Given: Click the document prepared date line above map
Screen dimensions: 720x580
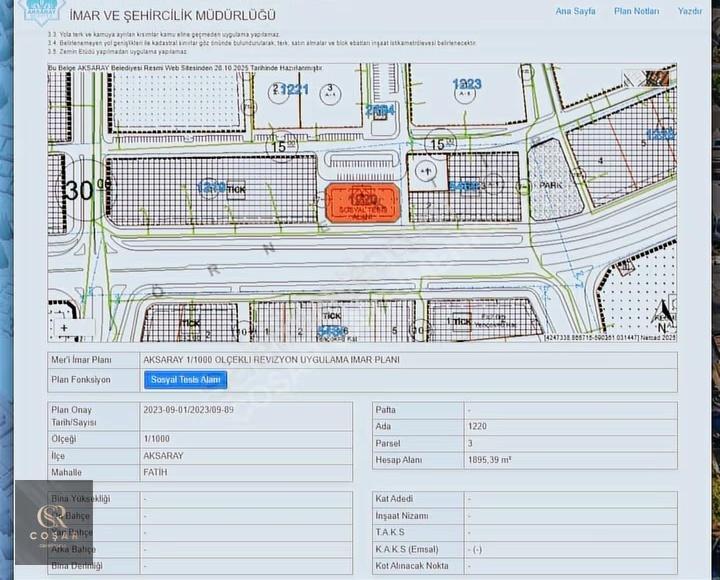Looking at the screenshot, I should tap(185, 68).
